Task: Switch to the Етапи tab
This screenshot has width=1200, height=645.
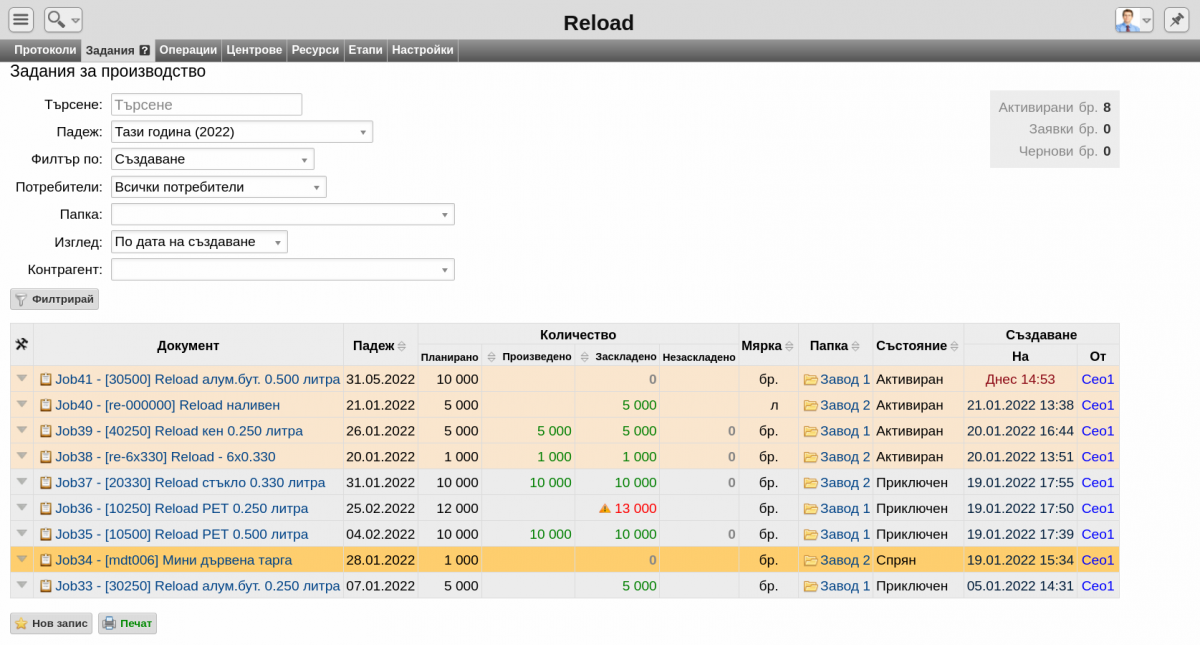Action: pos(365,50)
